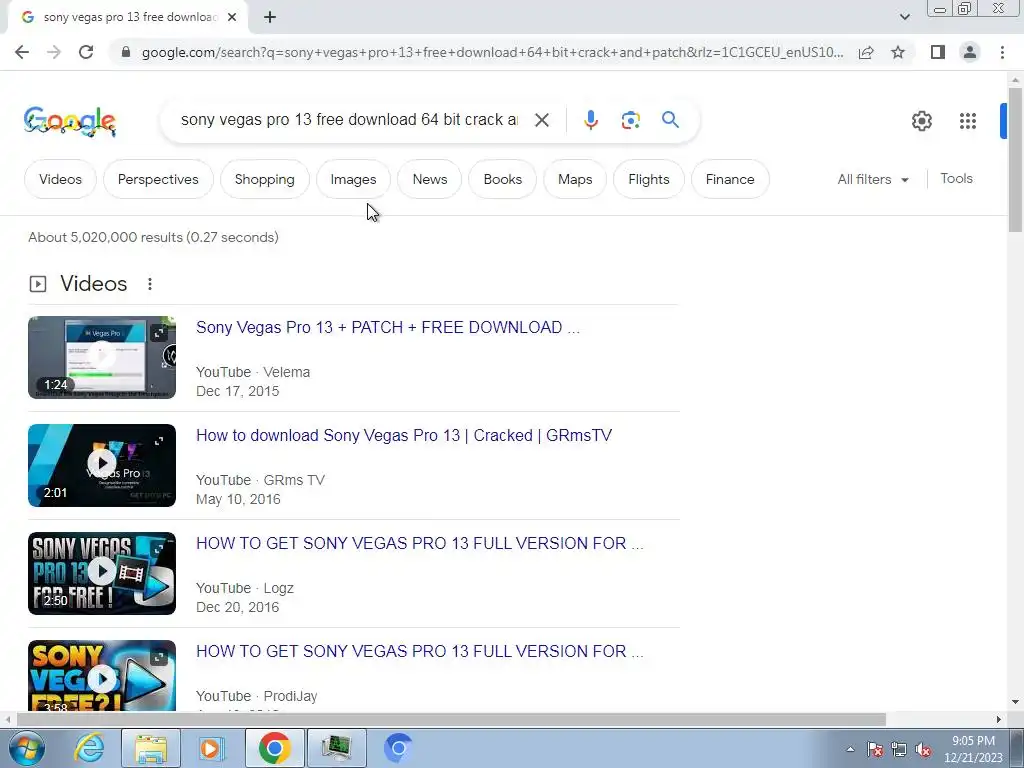Launch Internet Explorer from taskbar
Screen dimensions: 1024x768
tap(89, 748)
